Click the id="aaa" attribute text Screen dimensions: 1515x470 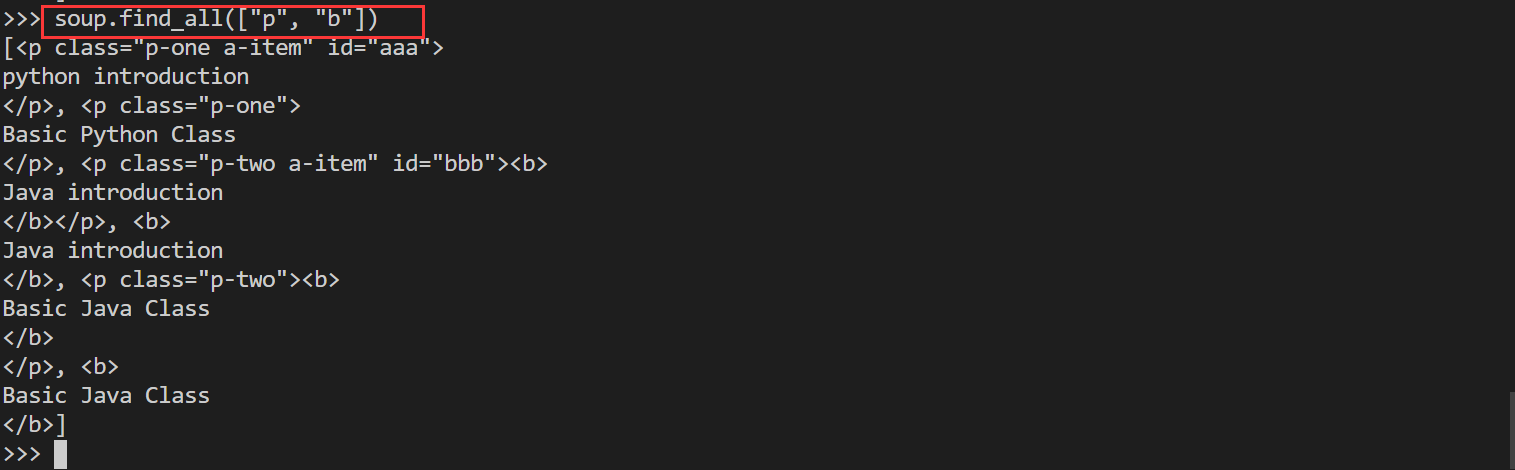[x=379, y=48]
